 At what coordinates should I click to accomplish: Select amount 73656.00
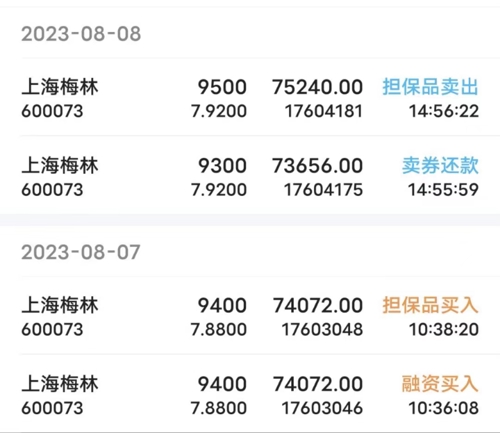(x=317, y=166)
